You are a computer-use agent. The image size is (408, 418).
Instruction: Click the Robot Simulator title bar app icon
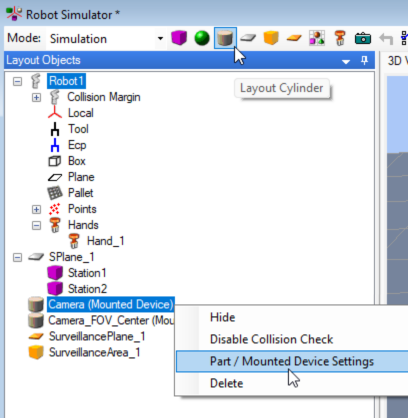click(x=14, y=14)
